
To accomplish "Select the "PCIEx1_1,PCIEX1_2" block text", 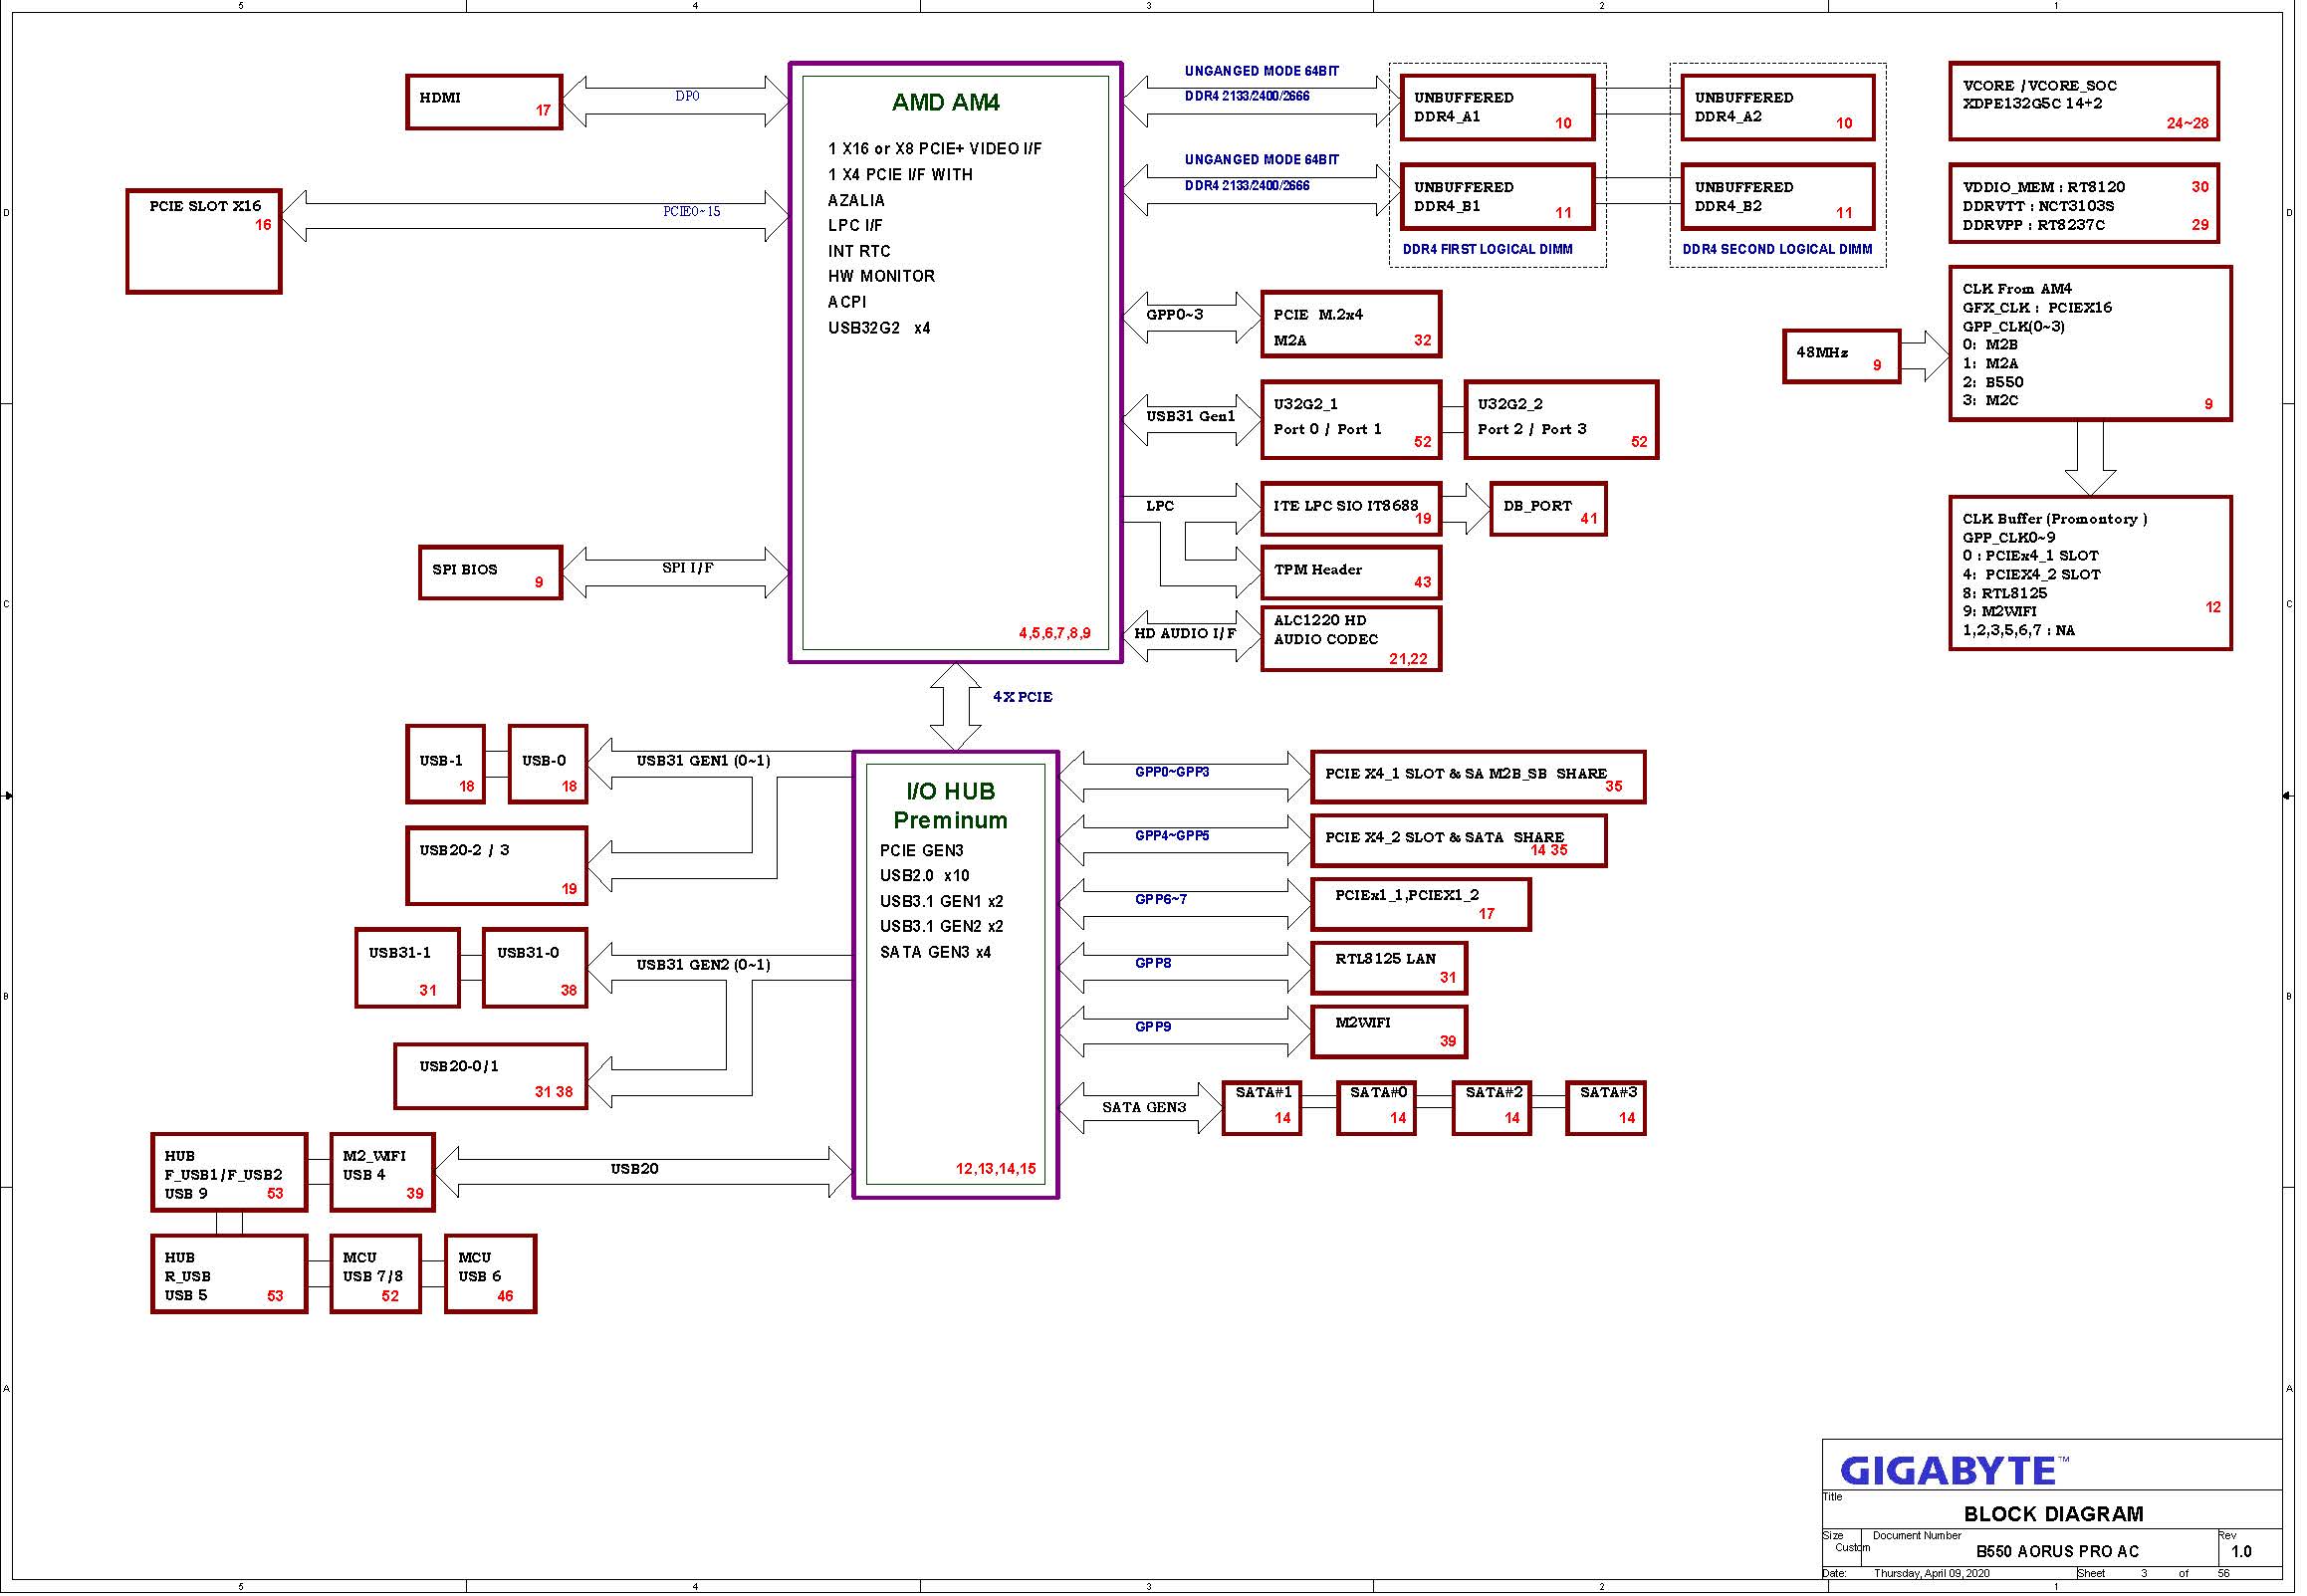I will pos(1407,895).
